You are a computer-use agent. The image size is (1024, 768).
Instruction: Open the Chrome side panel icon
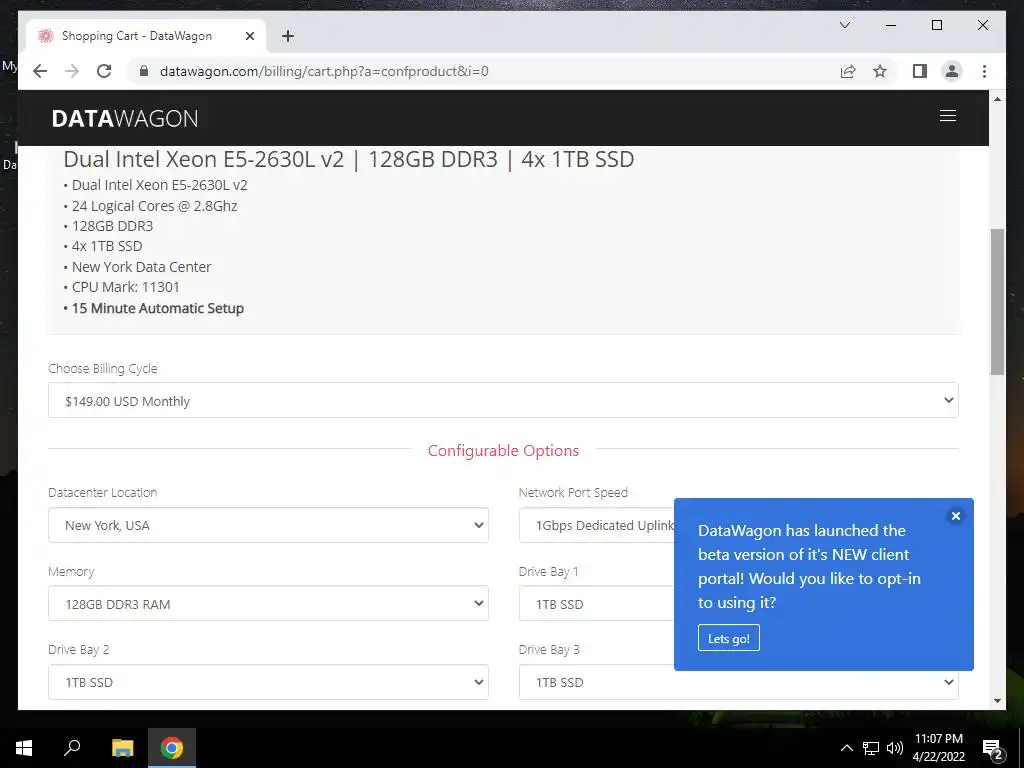pyautogui.click(x=920, y=71)
